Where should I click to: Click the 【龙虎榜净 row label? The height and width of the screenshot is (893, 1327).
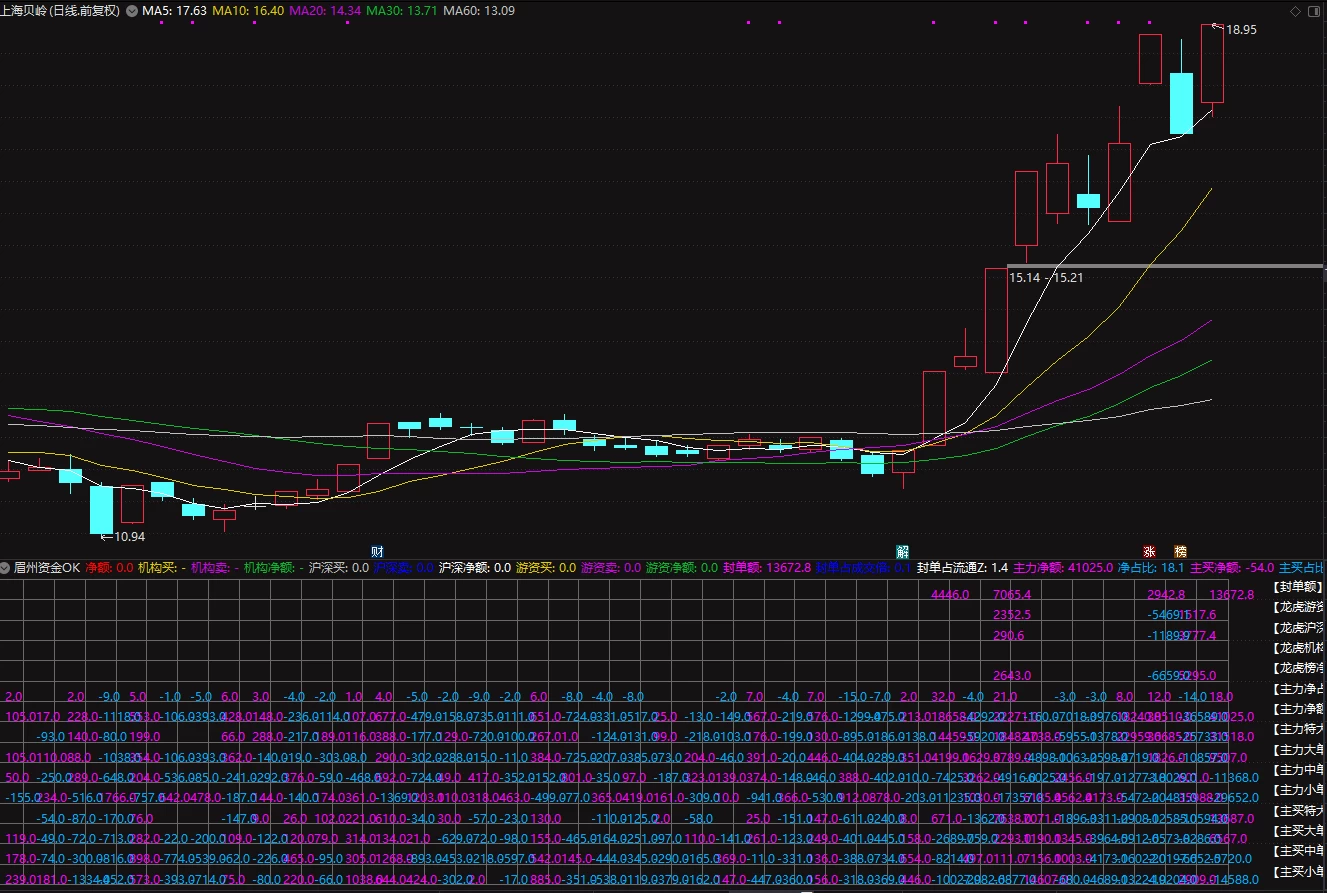[x=1297, y=668]
